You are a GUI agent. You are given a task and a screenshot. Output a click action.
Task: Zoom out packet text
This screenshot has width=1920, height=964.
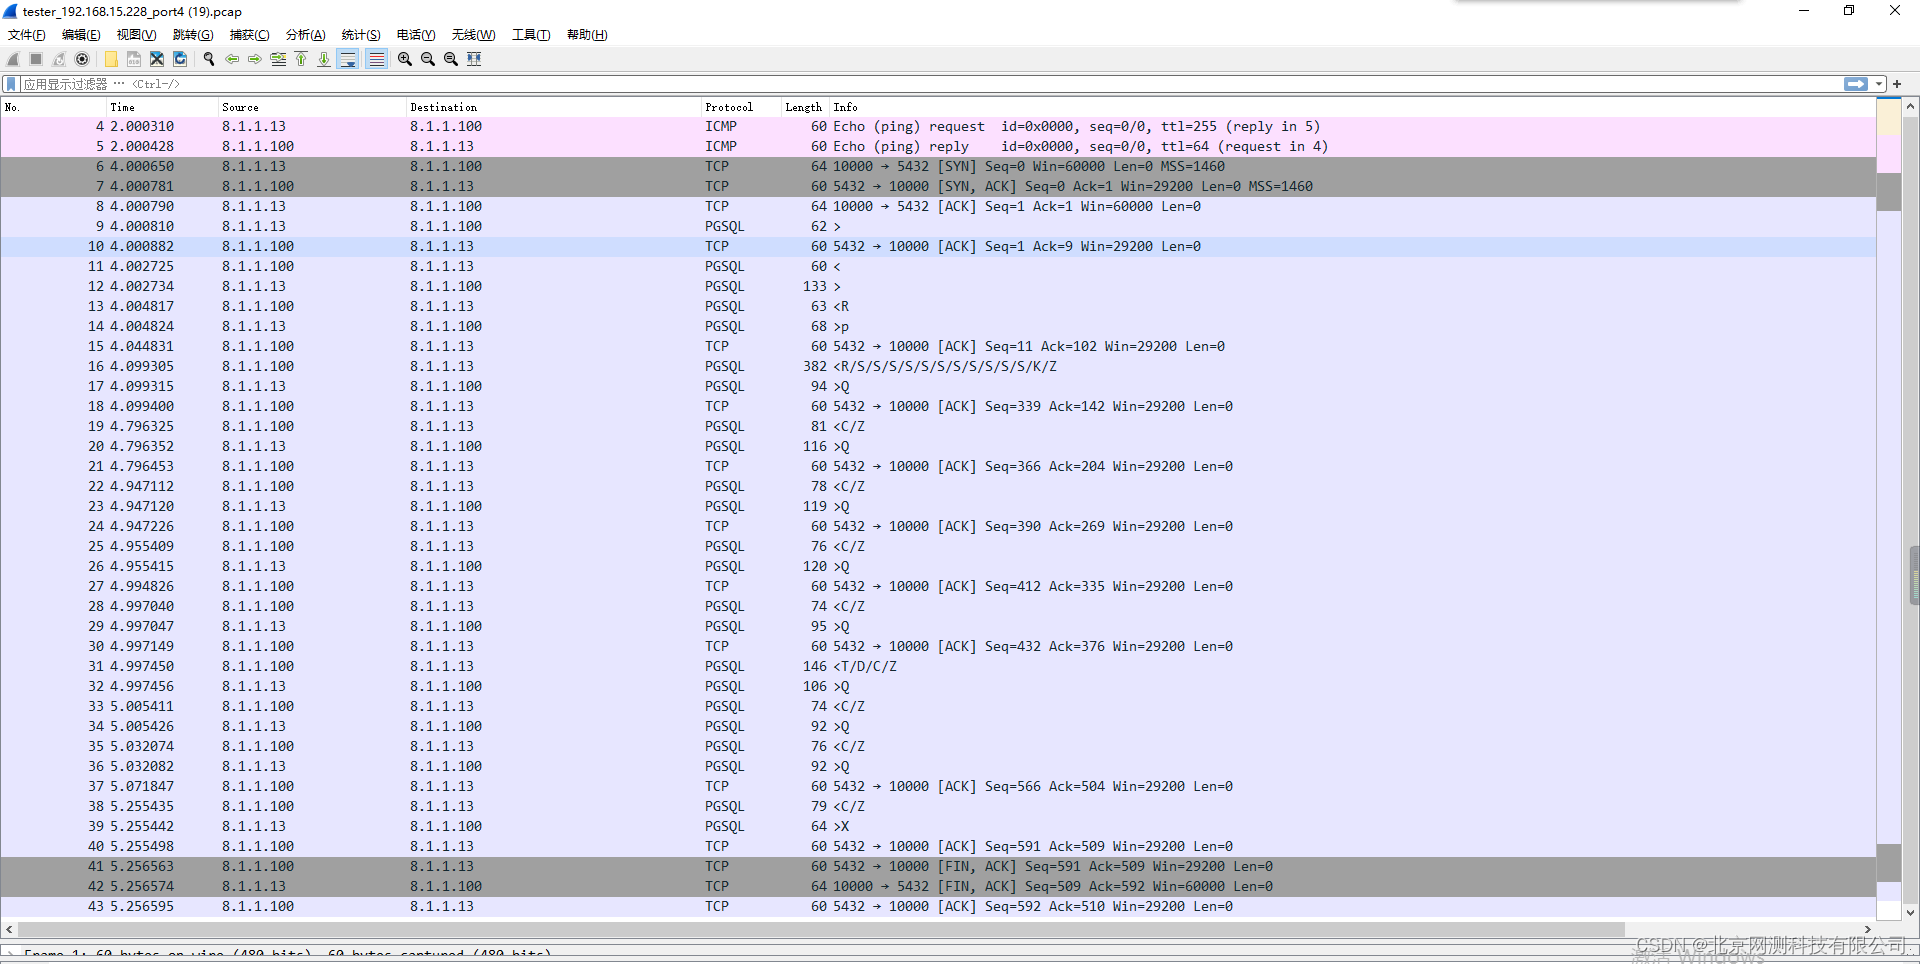tap(428, 59)
